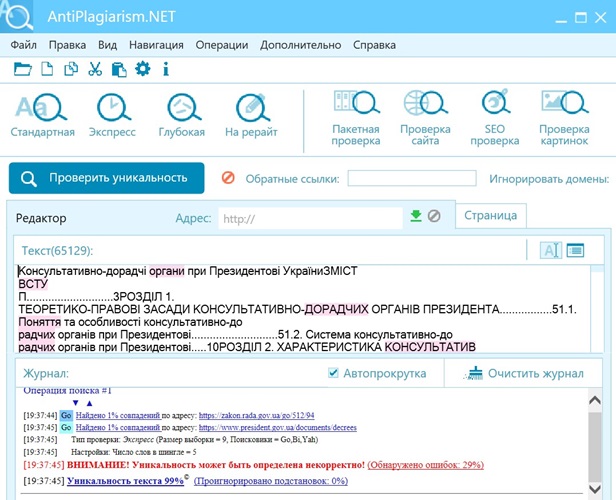
Task: Launch the SEO проверка tool
Action: click(495, 118)
